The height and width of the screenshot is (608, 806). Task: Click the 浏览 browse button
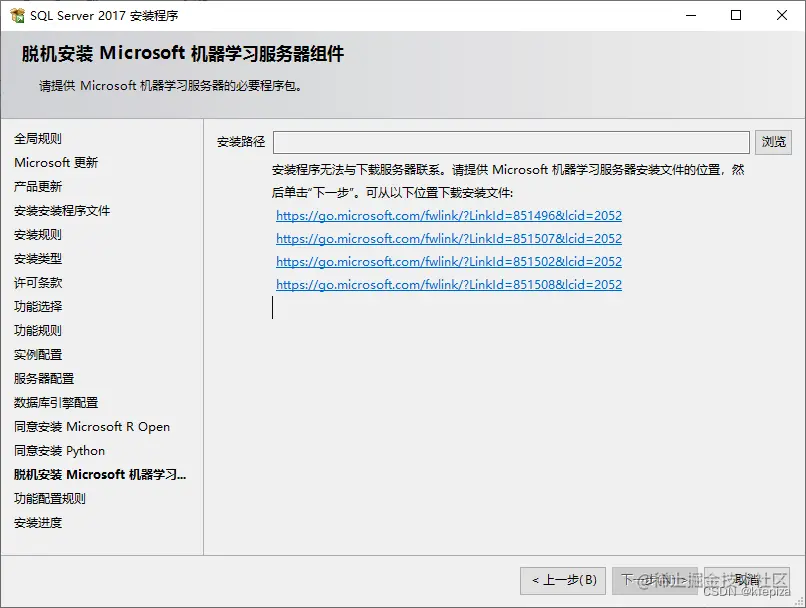[x=773, y=142]
